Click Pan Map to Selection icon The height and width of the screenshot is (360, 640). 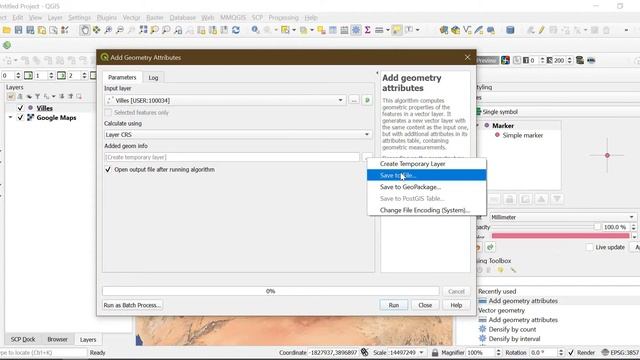(96, 30)
